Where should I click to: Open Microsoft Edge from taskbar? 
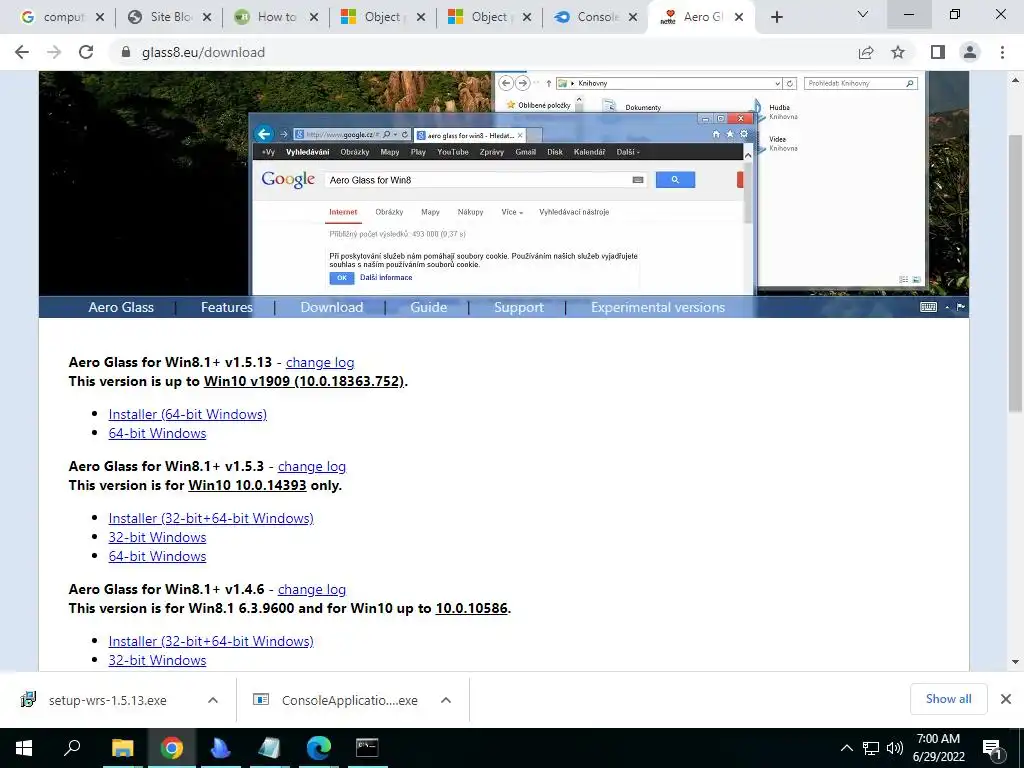319,748
